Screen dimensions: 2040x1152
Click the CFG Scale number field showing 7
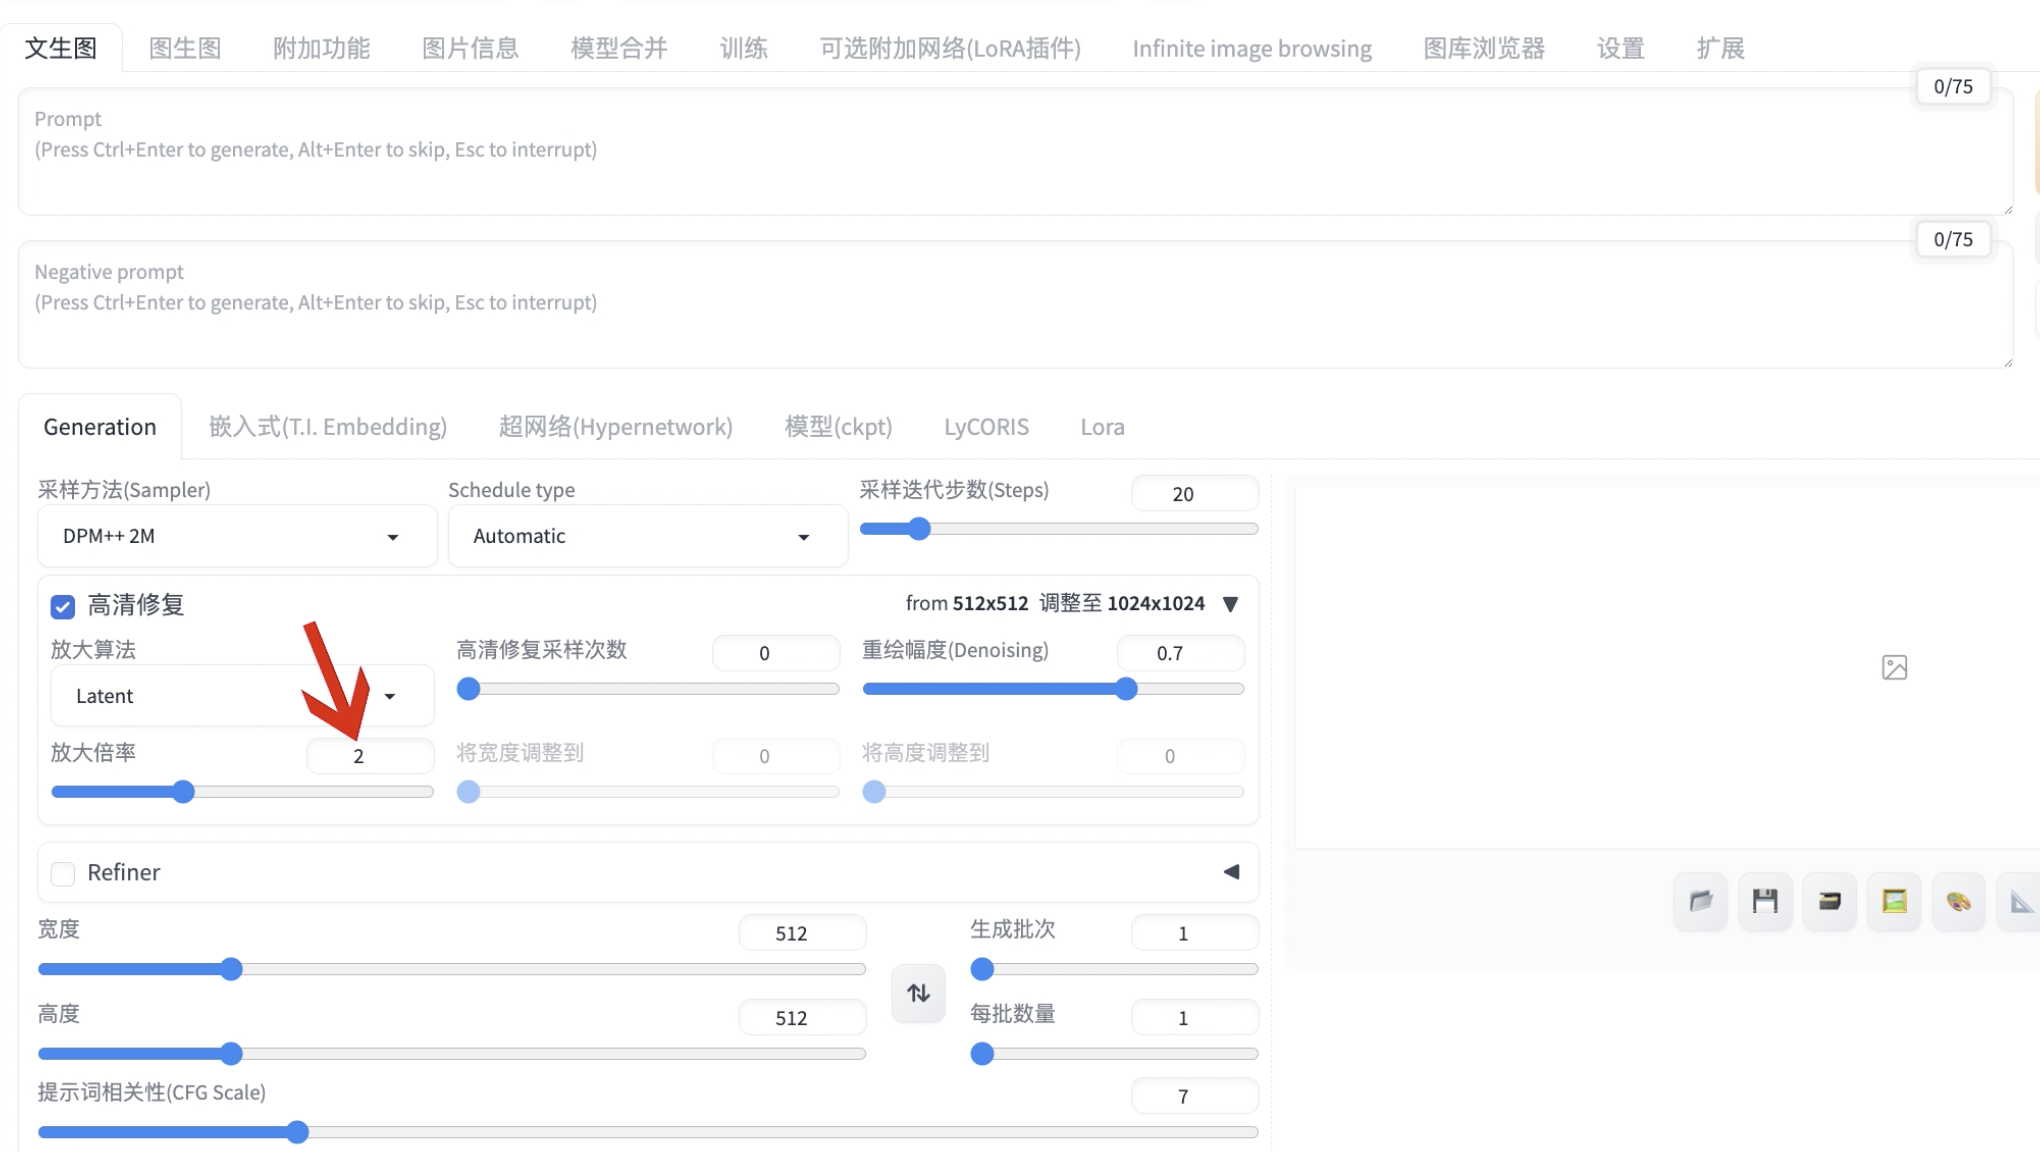[x=1195, y=1096]
